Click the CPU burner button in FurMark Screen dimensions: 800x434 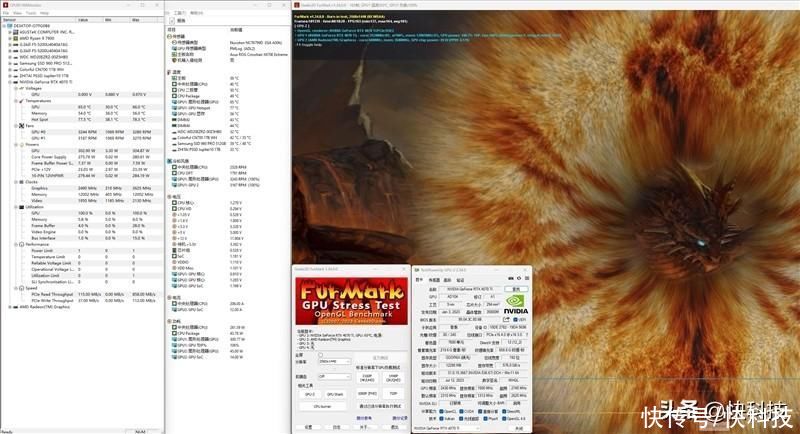pyautogui.click(x=322, y=406)
